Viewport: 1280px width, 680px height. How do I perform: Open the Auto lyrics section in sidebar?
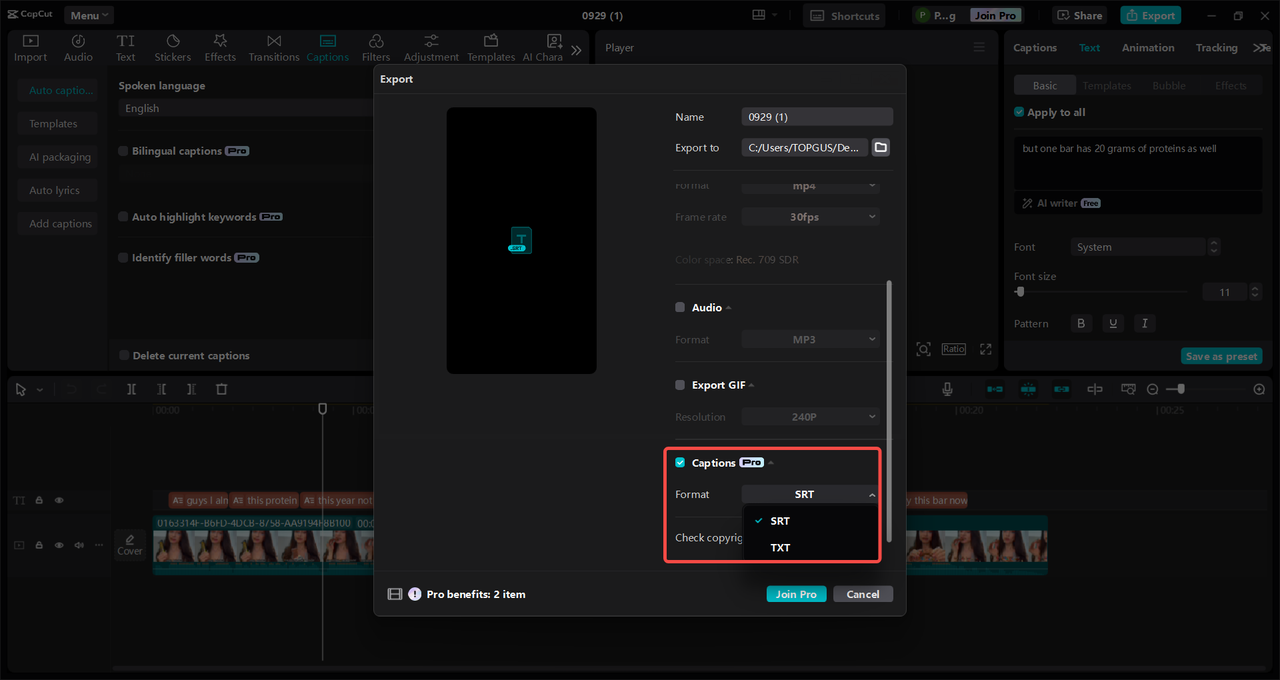click(x=55, y=190)
